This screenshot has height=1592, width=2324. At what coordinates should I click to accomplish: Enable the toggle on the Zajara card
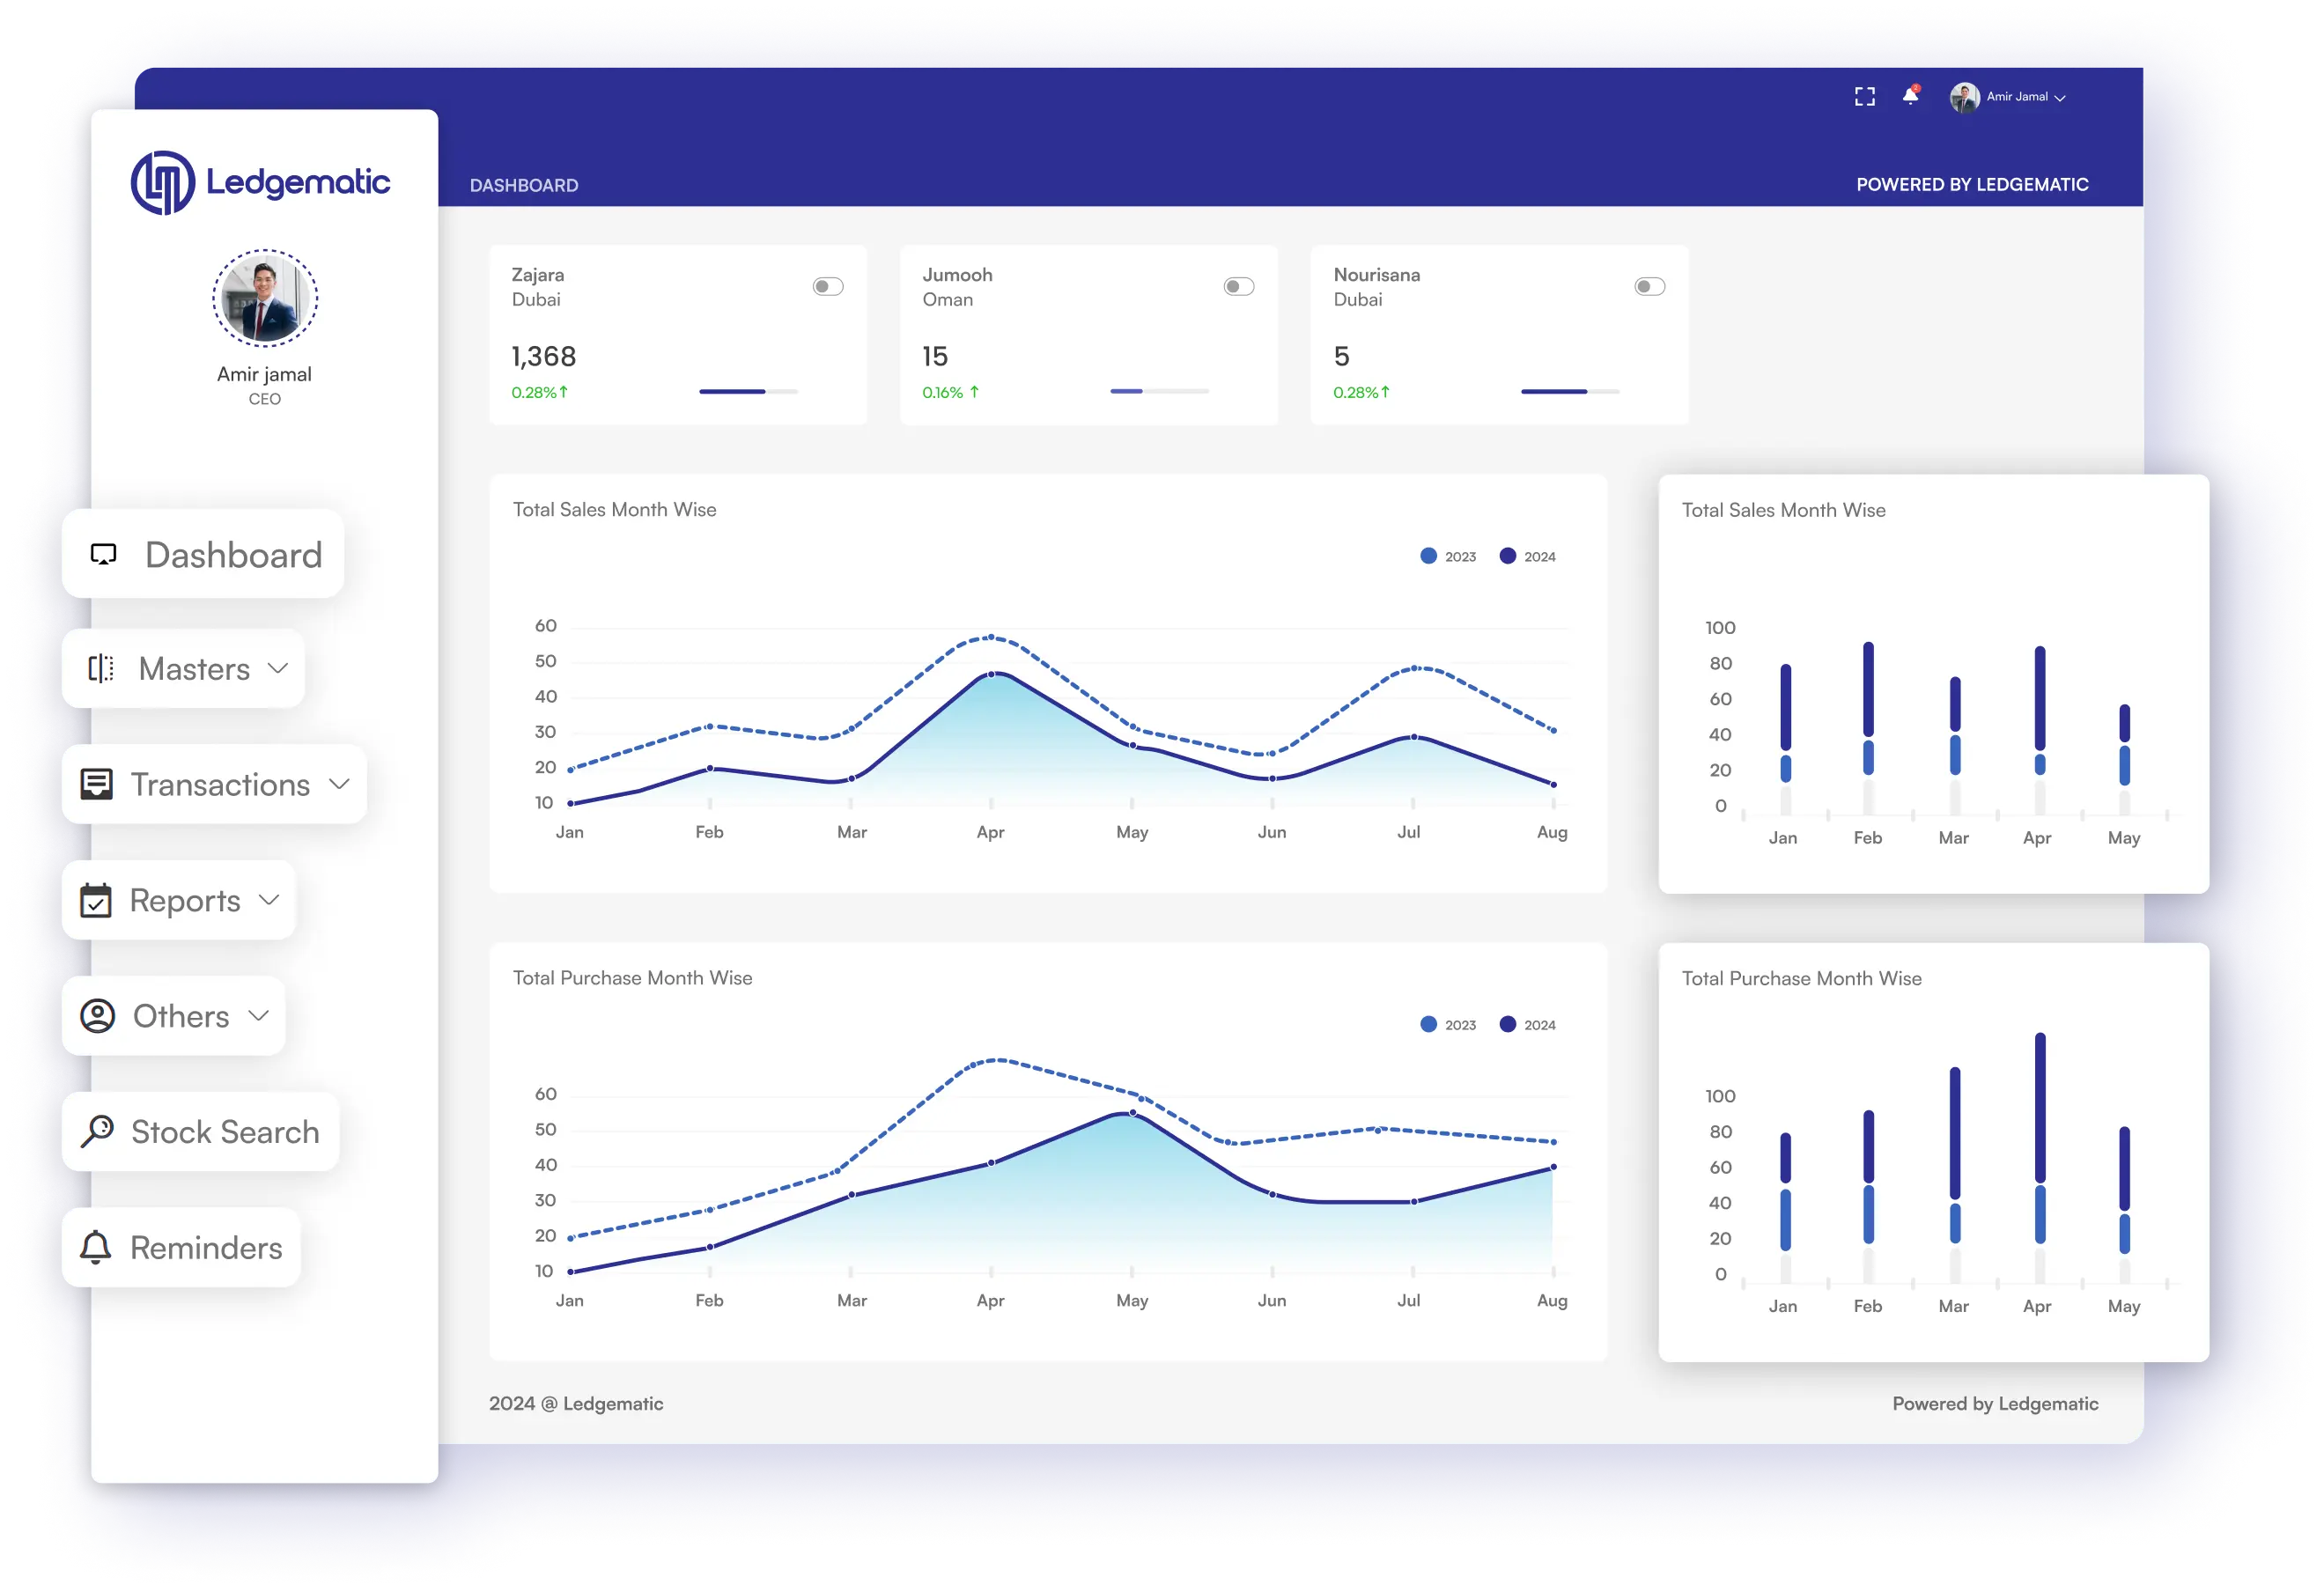[x=826, y=286]
